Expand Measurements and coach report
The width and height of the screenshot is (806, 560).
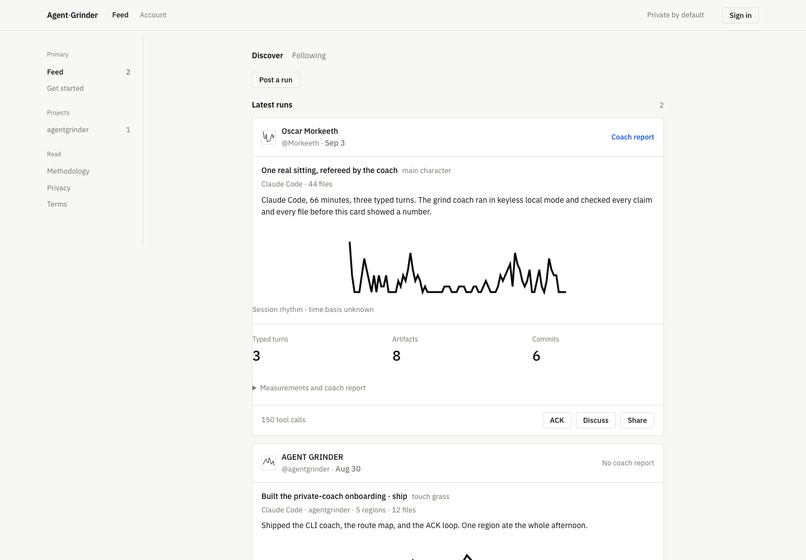pyautogui.click(x=309, y=388)
